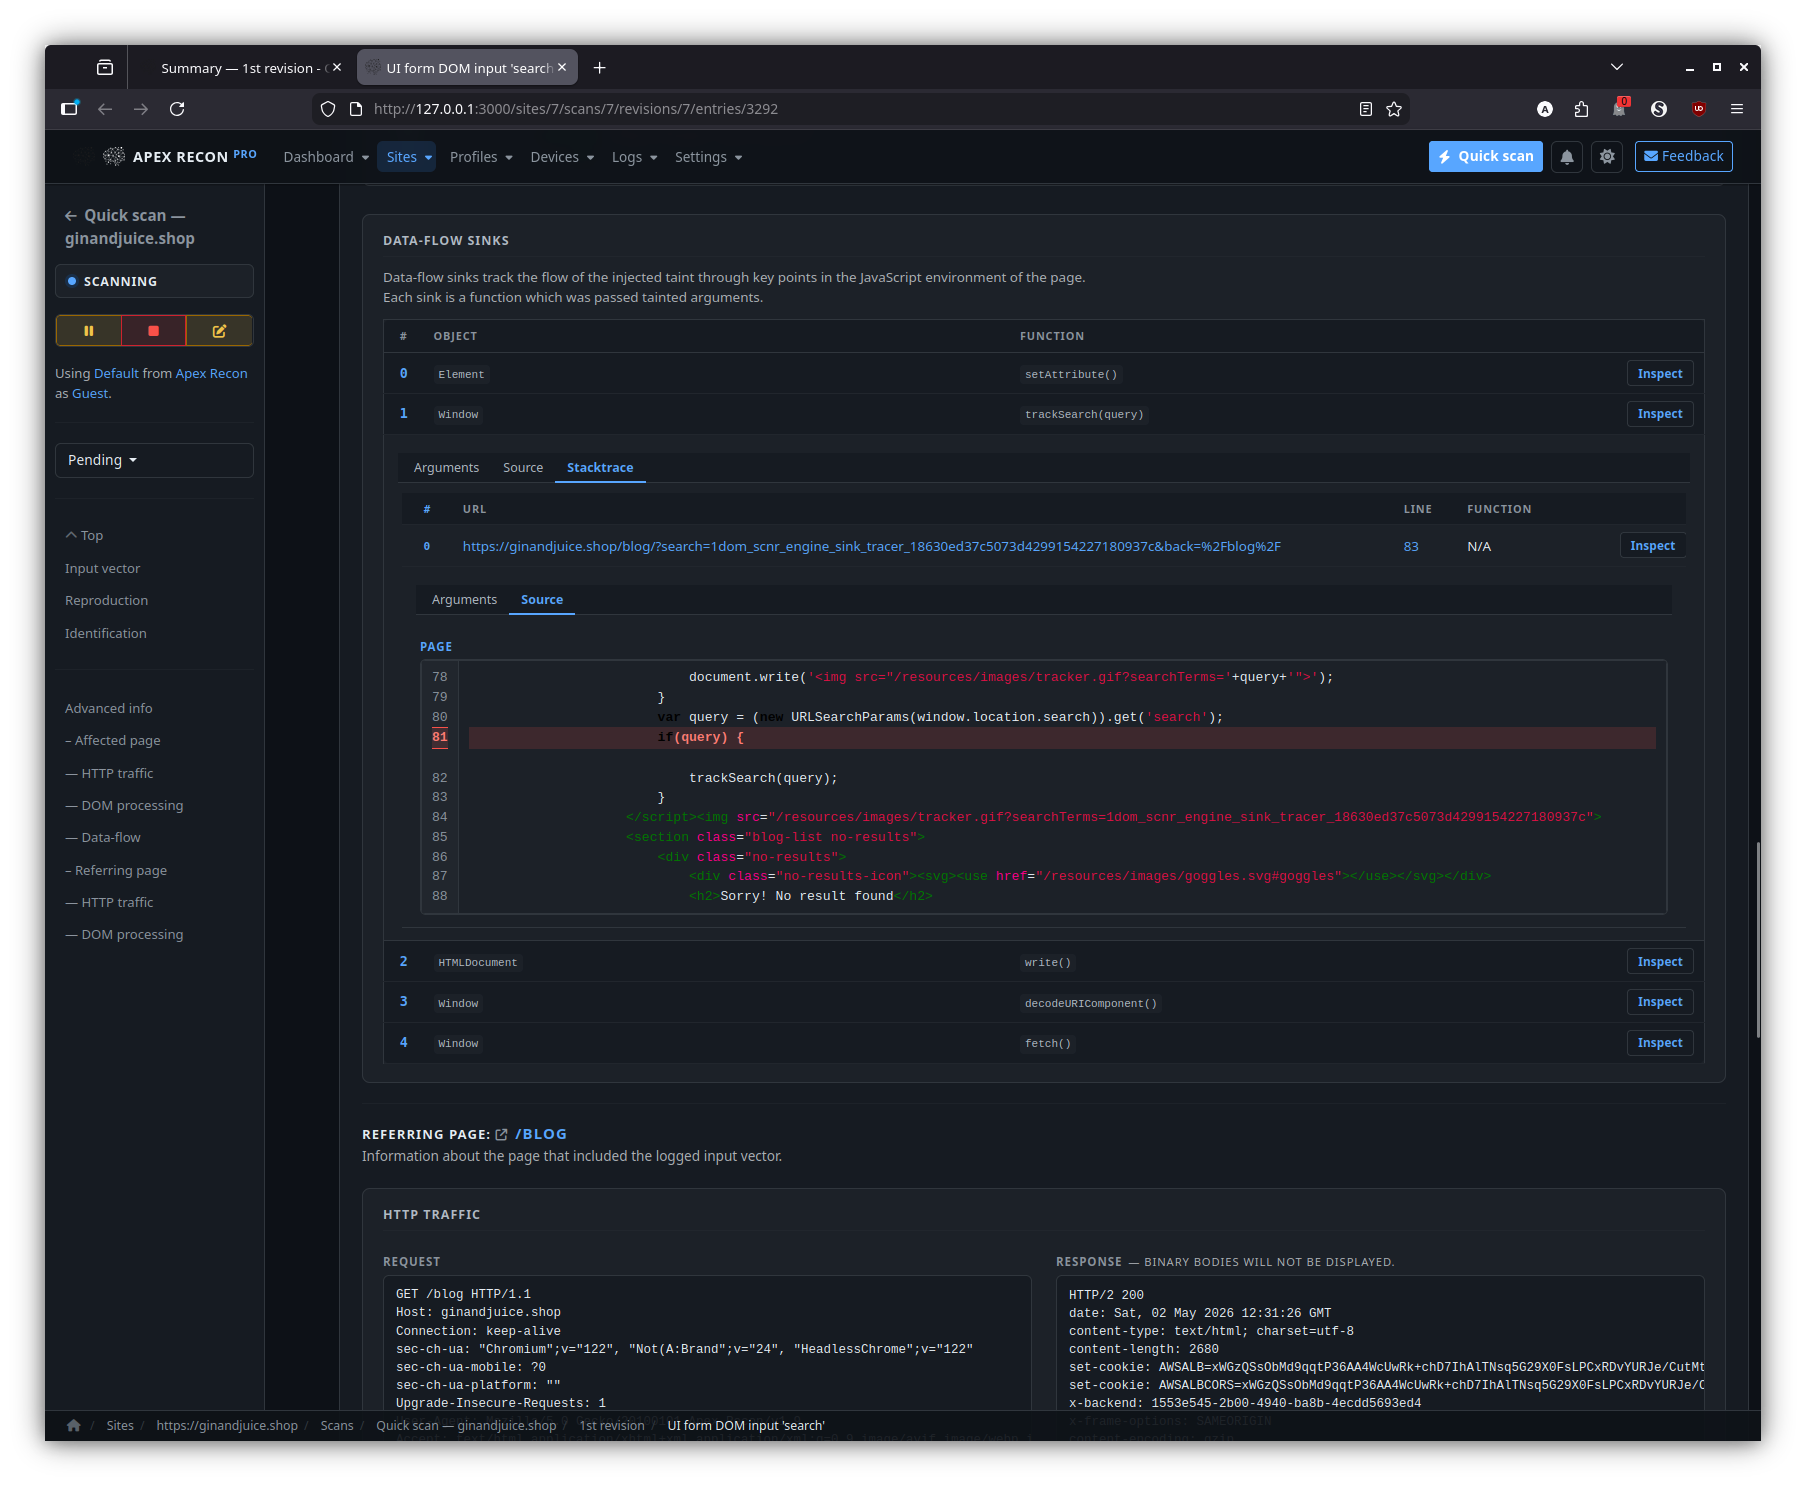Click the 'S' extension icon in the toolbar
Screen dimensions: 1806x1486
click(x=1659, y=109)
